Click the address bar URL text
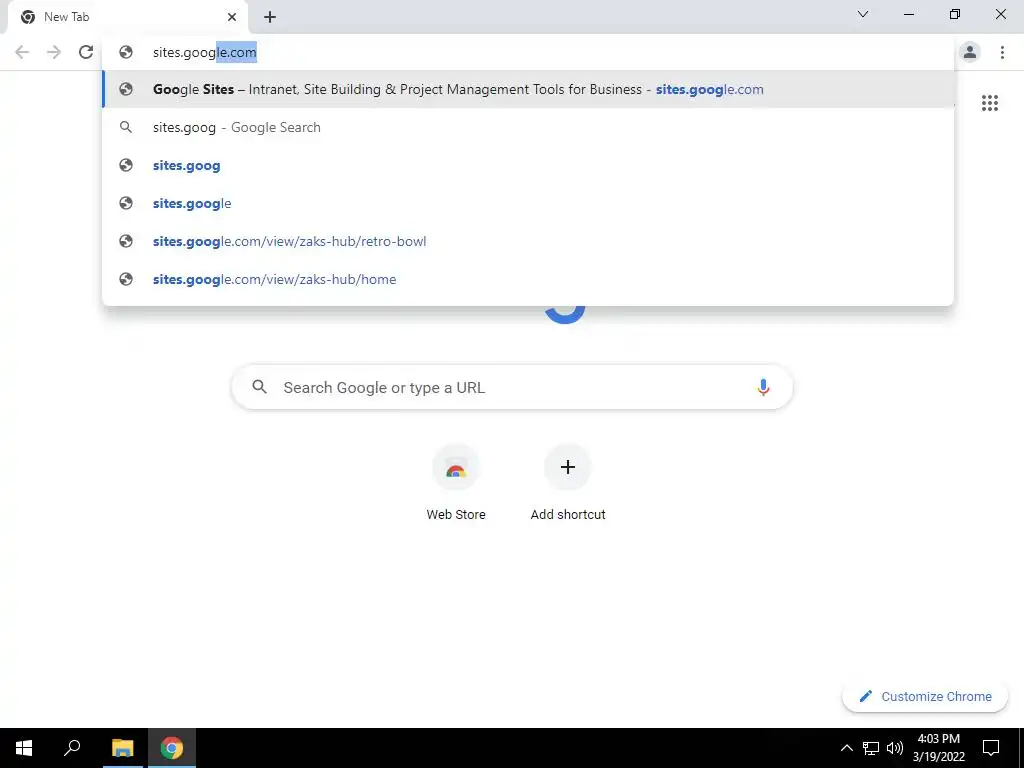 (x=204, y=52)
